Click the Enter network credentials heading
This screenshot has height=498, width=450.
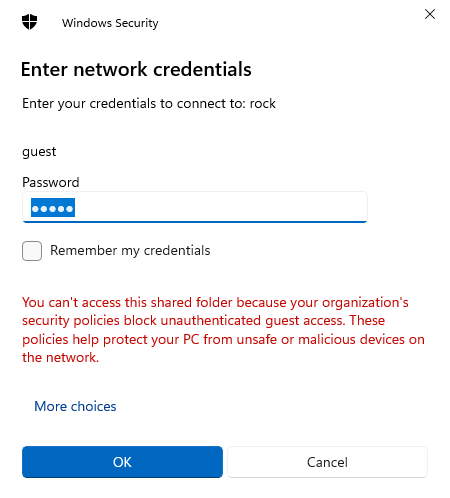point(136,70)
